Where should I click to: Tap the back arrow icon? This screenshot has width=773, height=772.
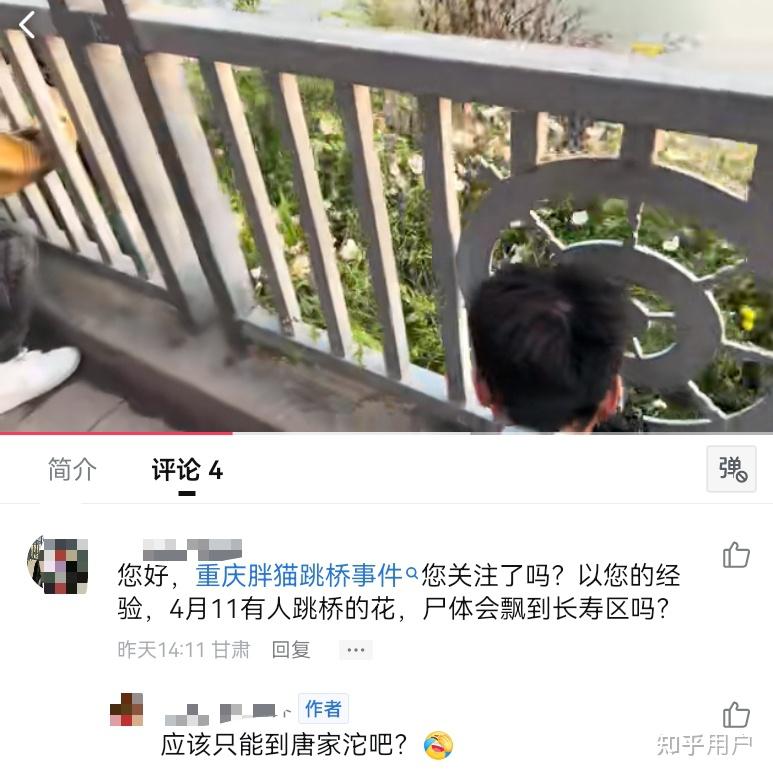(27, 25)
